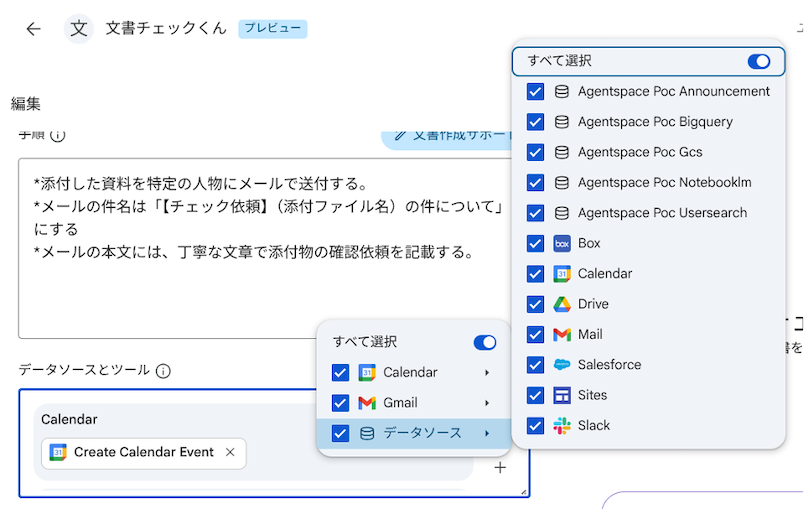Uncheck the Calendar checkbox in the small menu
Viewport: 804px width, 509px height.
(340, 373)
